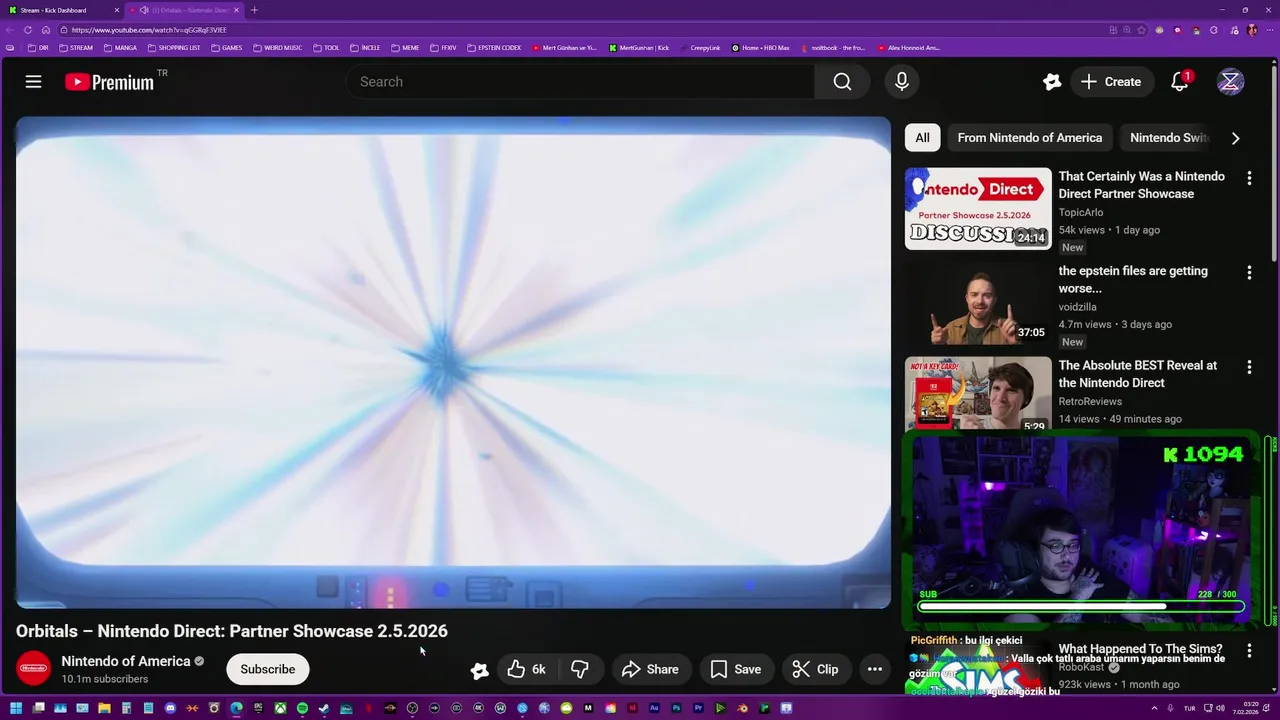Dislike the video with thumbs down
Viewport: 1280px width, 720px height.
coord(580,669)
